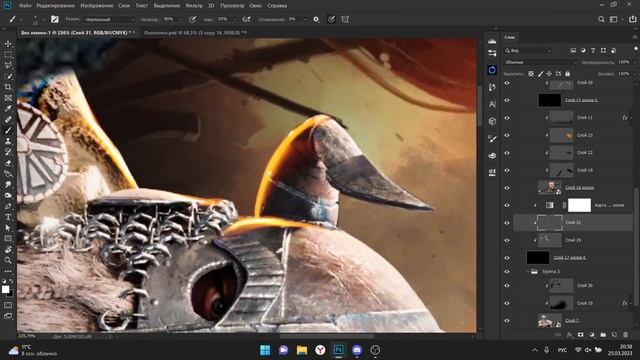Click the lock all padlock icon
640x360 pixels.
point(567,73)
